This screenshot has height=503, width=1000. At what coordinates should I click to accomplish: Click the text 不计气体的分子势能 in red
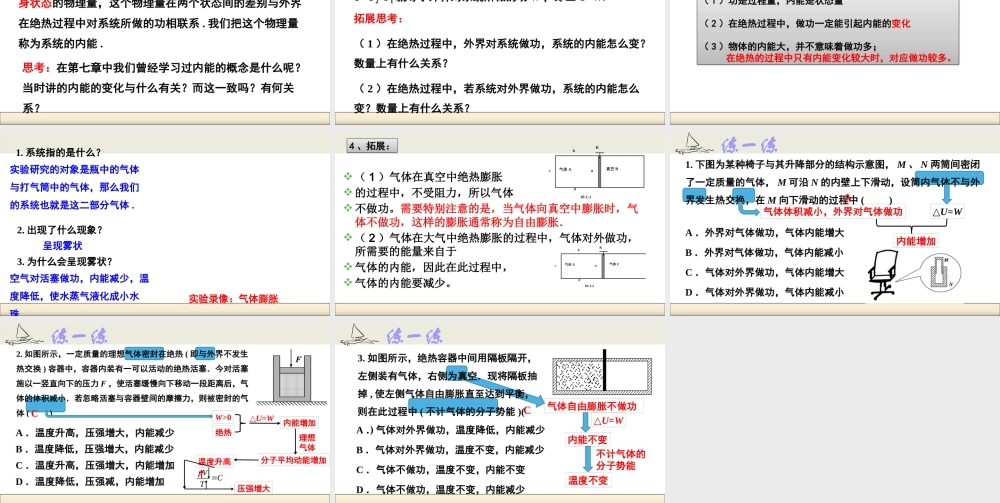pyautogui.click(x=621, y=460)
